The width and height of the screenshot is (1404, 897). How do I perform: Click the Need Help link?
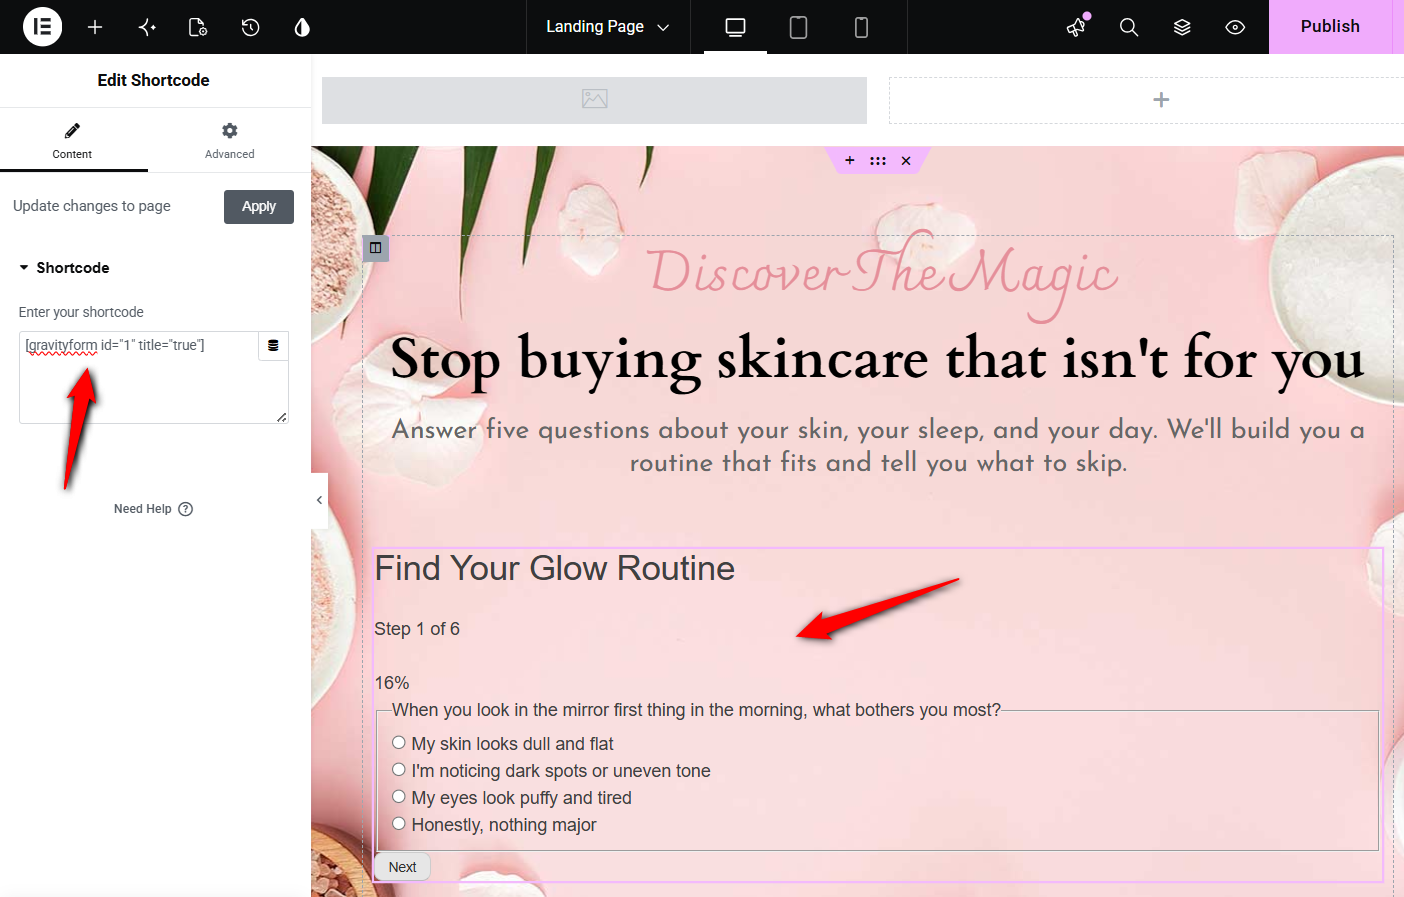click(153, 509)
